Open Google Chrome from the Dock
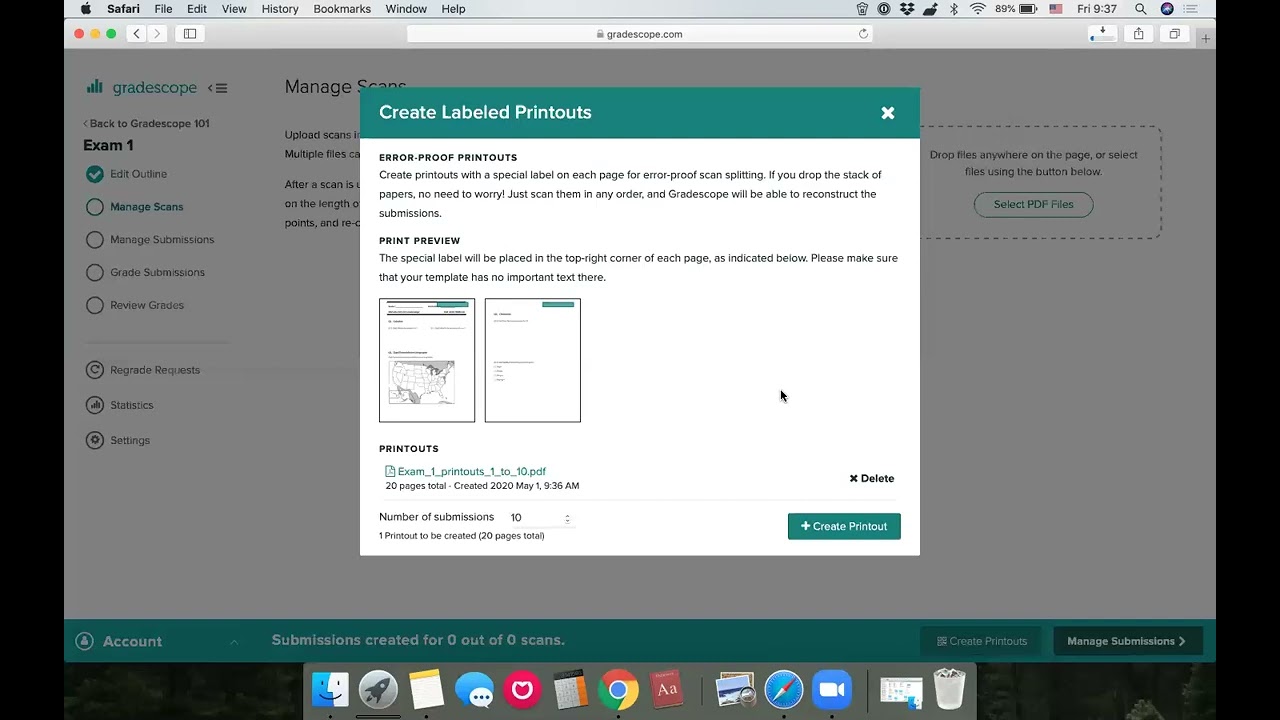The width and height of the screenshot is (1280, 720). 618,689
